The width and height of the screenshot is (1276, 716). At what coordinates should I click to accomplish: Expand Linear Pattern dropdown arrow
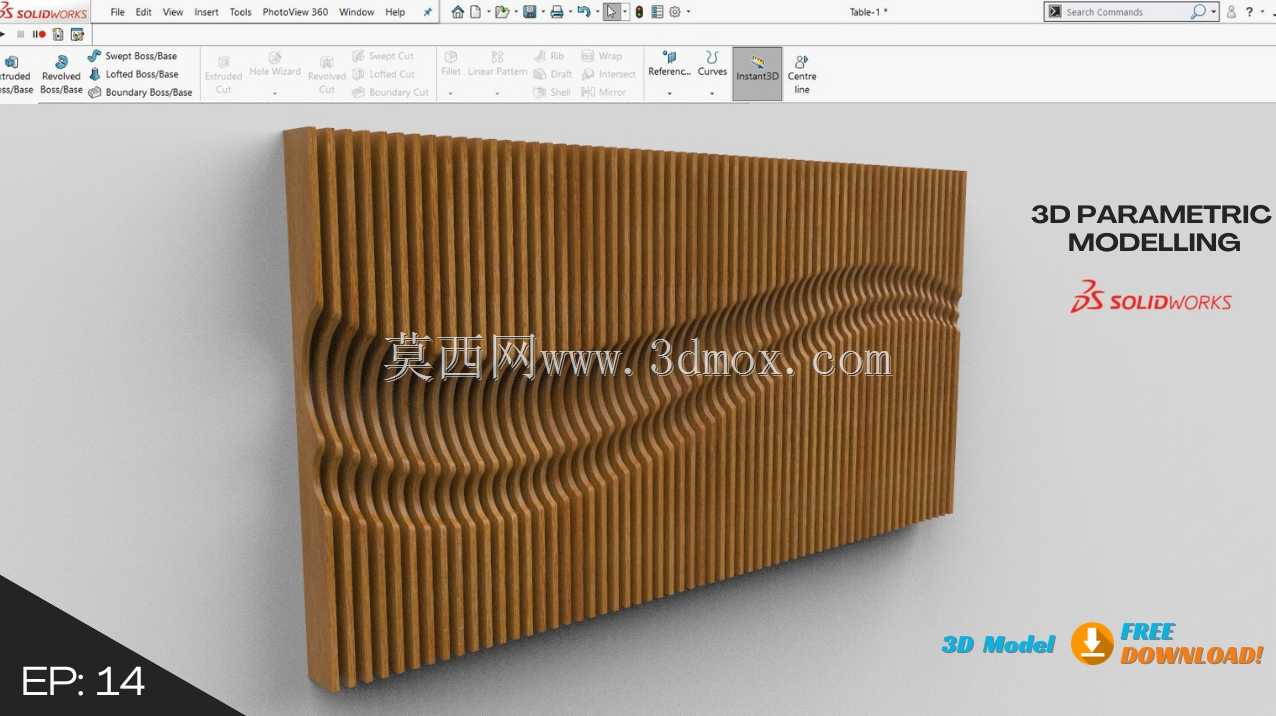[x=497, y=94]
